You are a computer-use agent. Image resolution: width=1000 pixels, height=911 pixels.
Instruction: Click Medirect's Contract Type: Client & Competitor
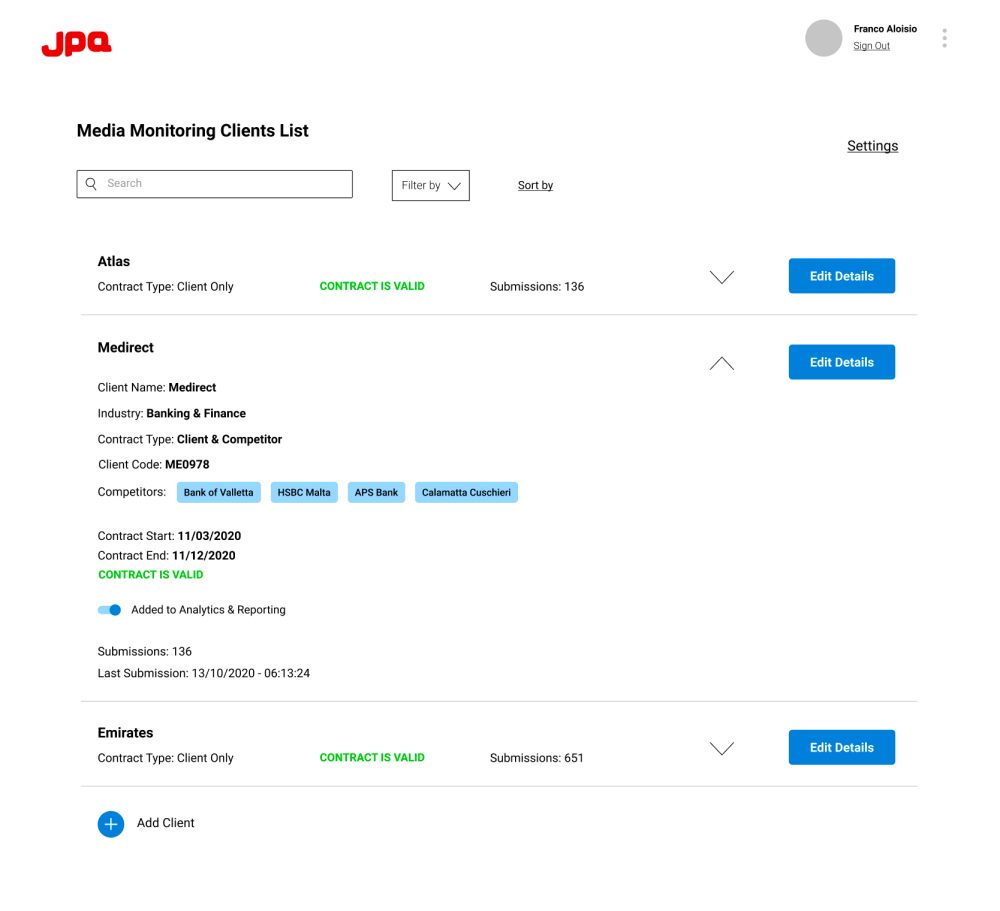point(189,440)
